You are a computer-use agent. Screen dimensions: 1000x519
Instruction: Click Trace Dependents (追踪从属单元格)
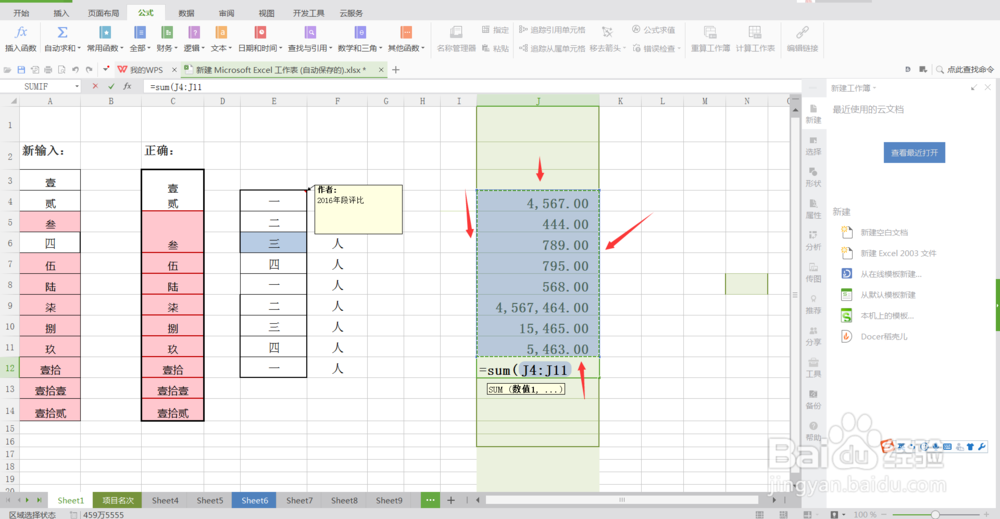coord(552,48)
